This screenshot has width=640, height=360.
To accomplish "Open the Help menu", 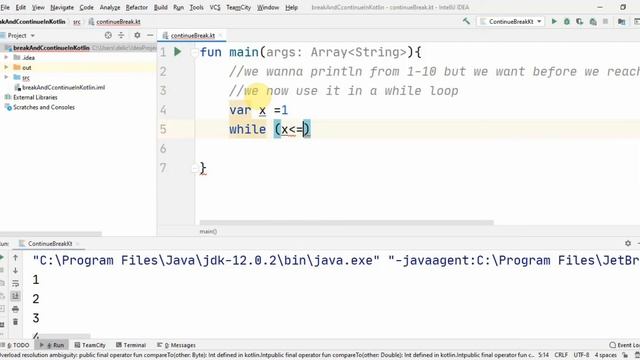I will [291, 7].
